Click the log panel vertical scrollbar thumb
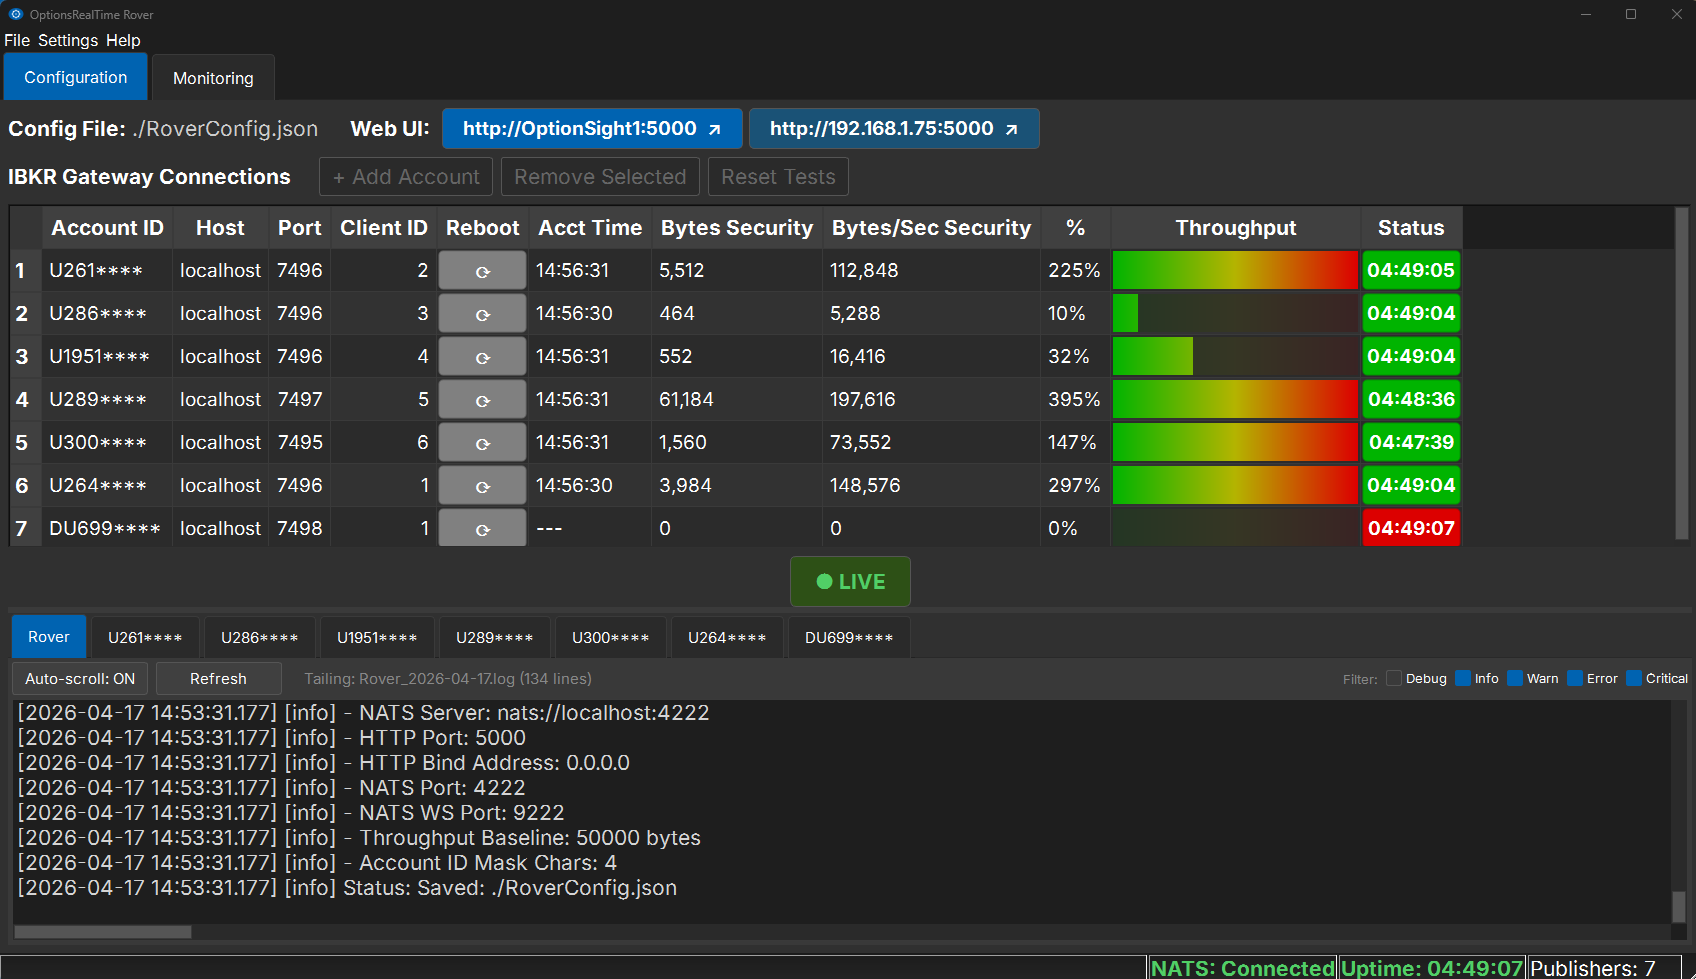 pyautogui.click(x=1679, y=906)
